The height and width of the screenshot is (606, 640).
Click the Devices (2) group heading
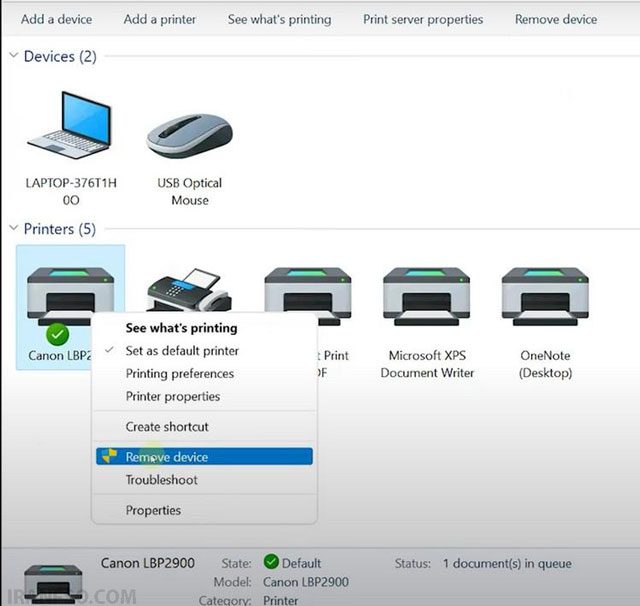tap(60, 56)
